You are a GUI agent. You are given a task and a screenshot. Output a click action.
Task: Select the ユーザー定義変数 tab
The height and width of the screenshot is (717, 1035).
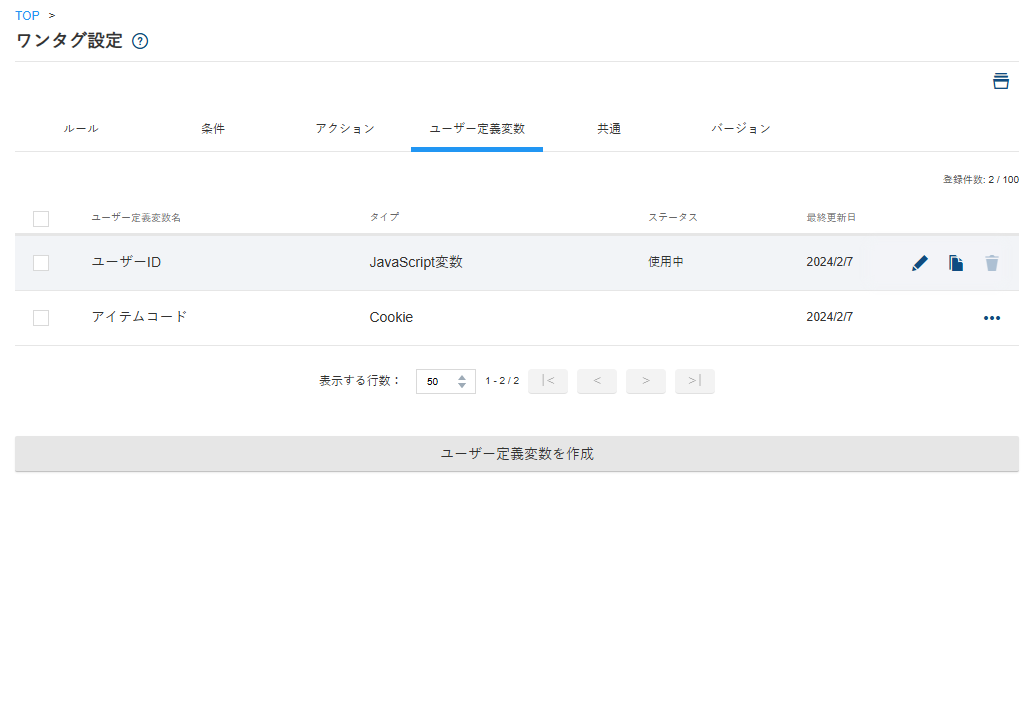coord(477,129)
